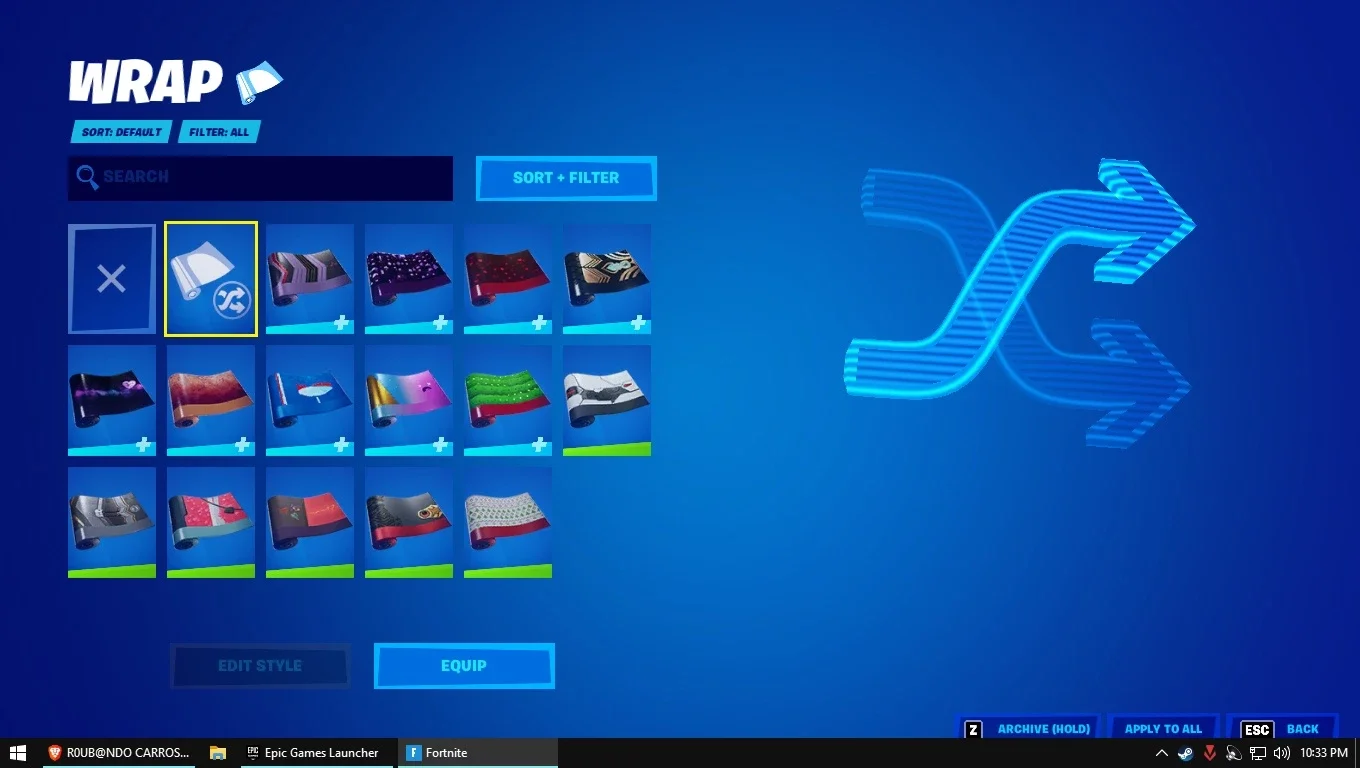1360x768 pixels.
Task: Choose the green wavy wrap with red edge
Action: (x=508, y=401)
